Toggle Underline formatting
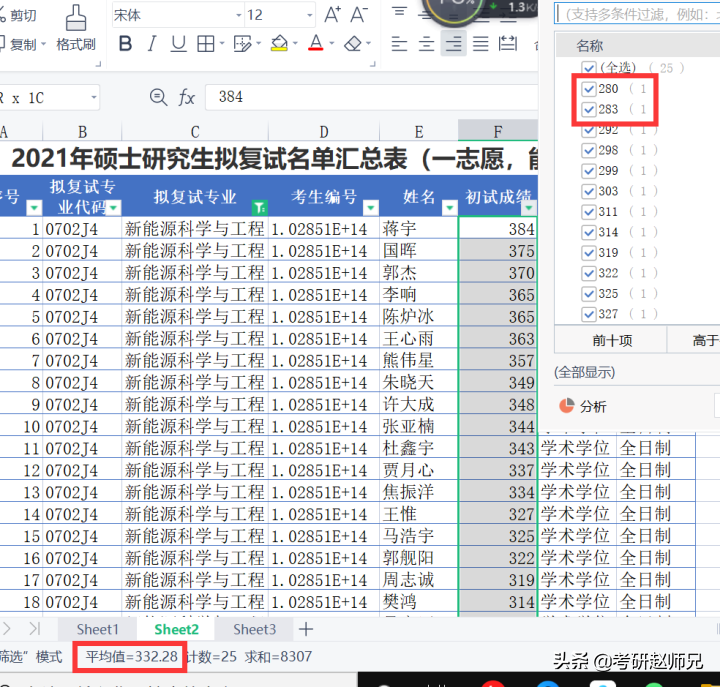Screen dimensions: 720x687 point(178,44)
